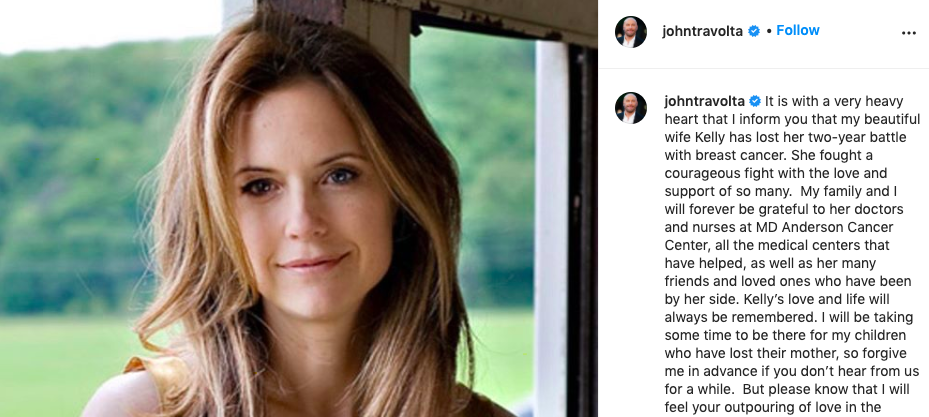This screenshot has height=417, width=929.
Task: Click the verified badge in post header
Action: pos(754,31)
